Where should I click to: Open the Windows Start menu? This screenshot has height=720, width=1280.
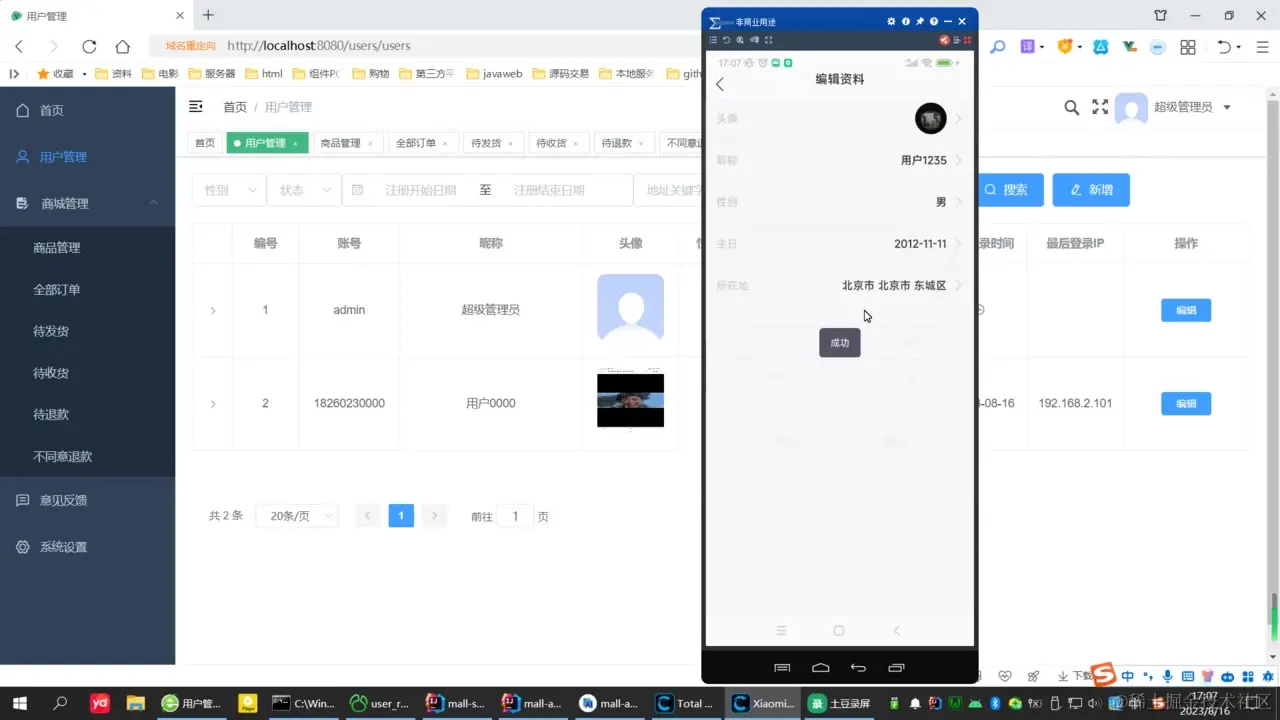[x=19, y=703]
